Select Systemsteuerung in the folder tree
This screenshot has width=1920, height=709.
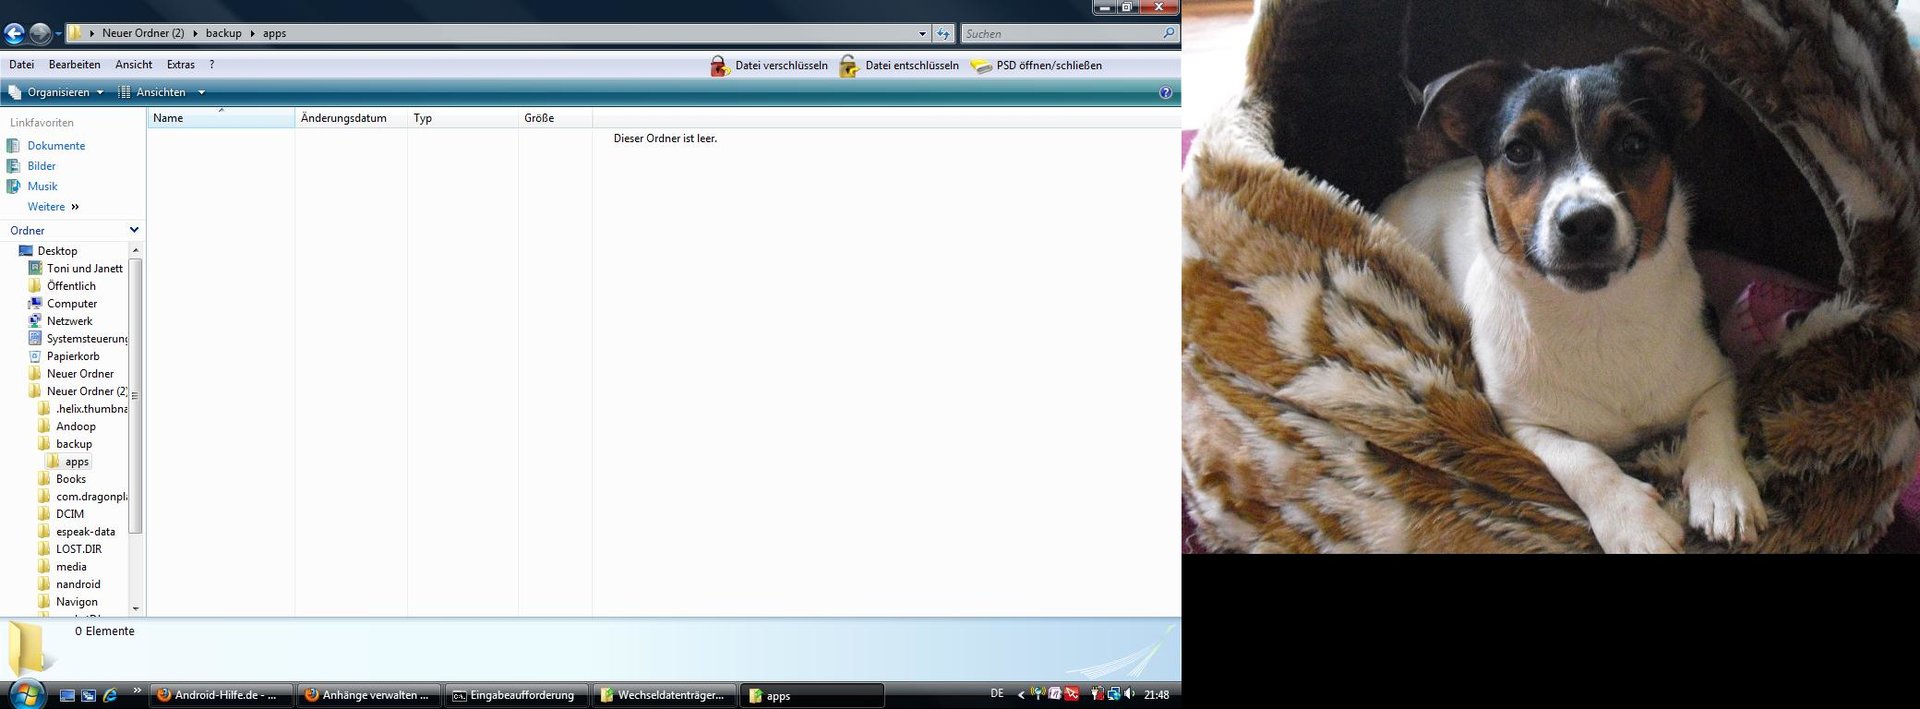pos(87,339)
